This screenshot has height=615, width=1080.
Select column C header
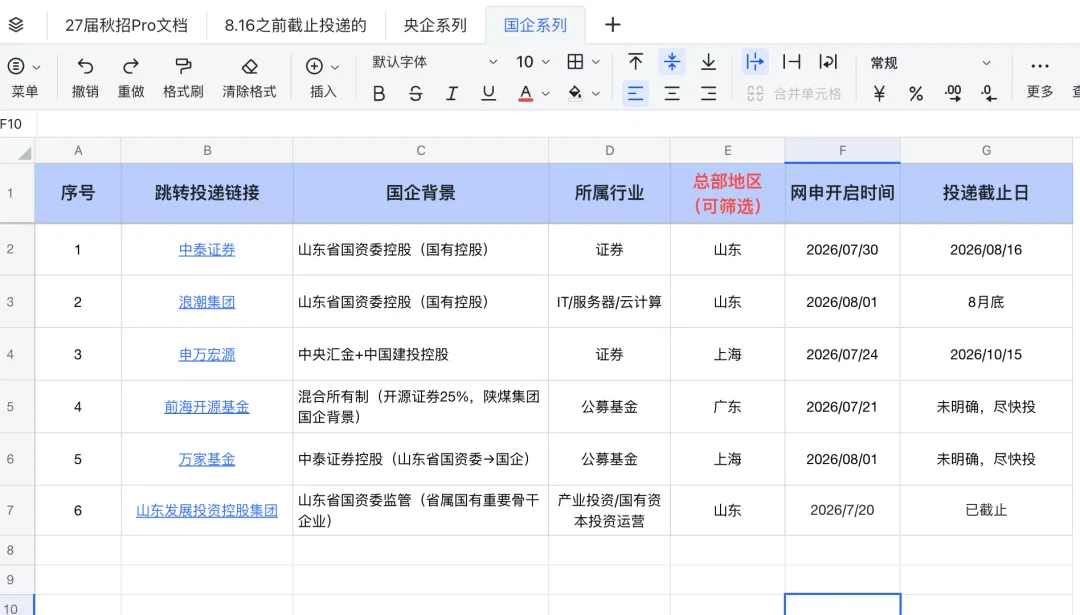421,150
